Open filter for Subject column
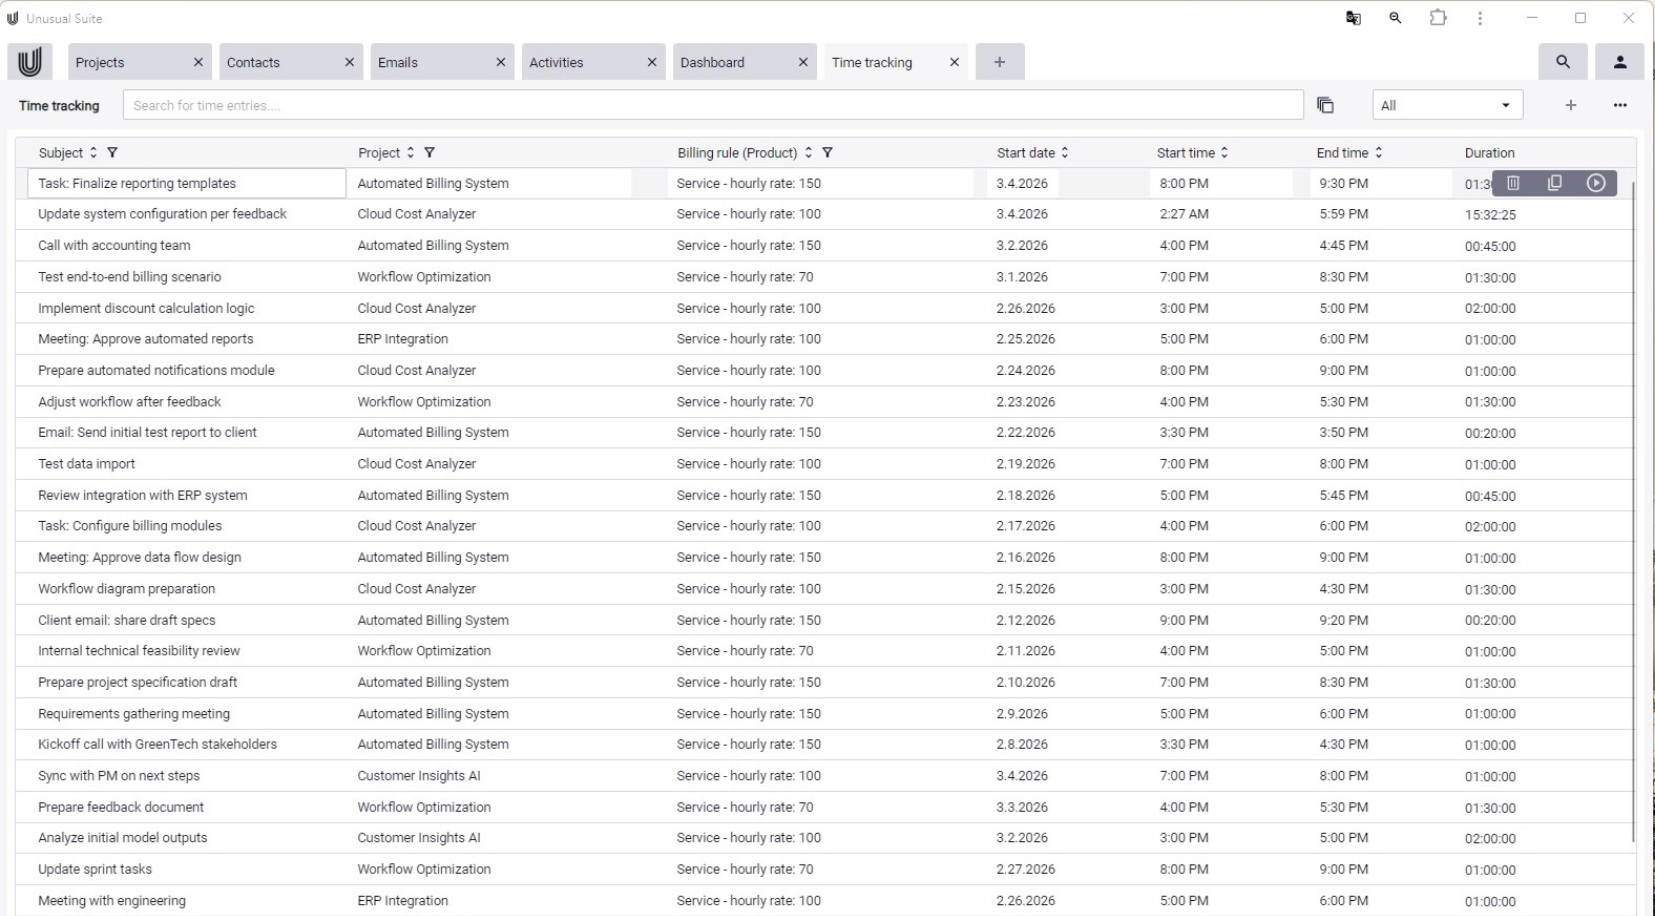Viewport: 1655px width, 916px height. [112, 153]
